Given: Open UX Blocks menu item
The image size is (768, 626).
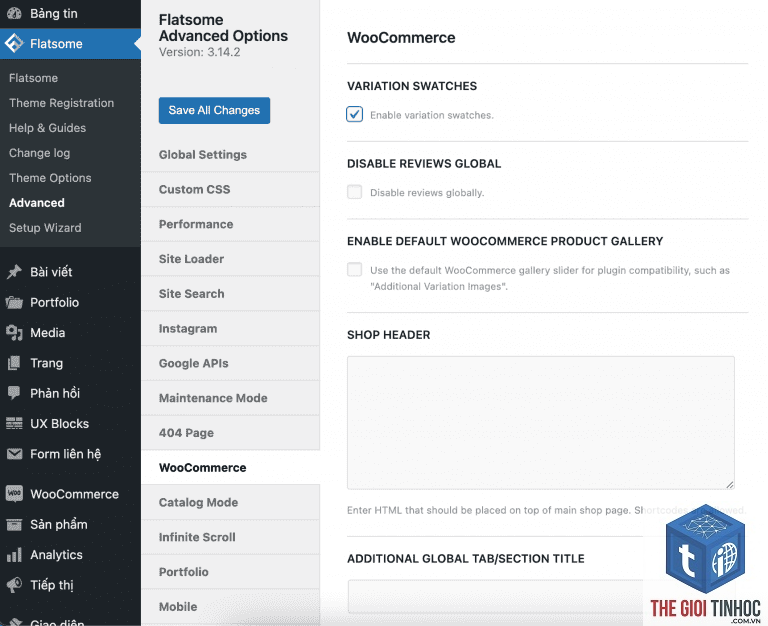Looking at the screenshot, I should tap(70, 424).
